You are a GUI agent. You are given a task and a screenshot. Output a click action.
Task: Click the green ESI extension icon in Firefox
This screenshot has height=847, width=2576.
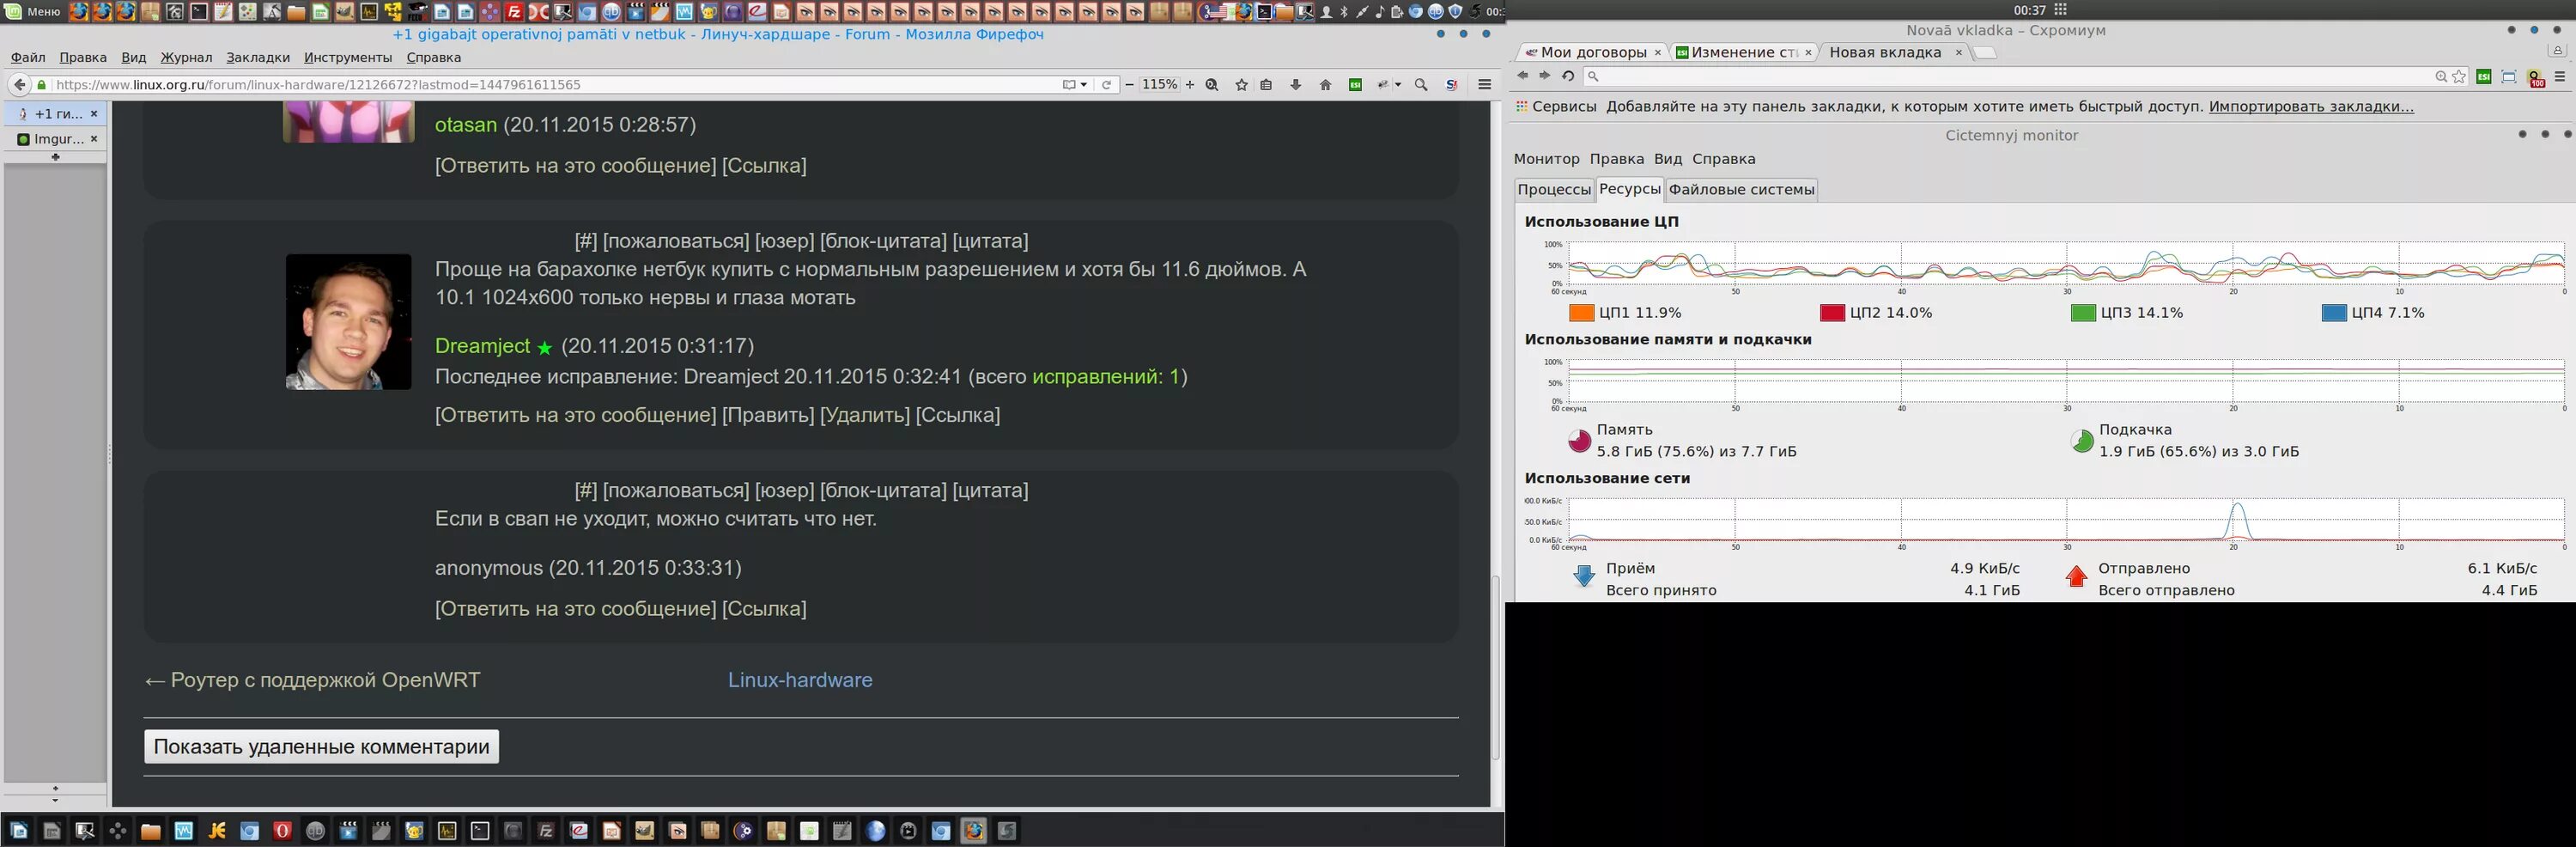point(1355,85)
